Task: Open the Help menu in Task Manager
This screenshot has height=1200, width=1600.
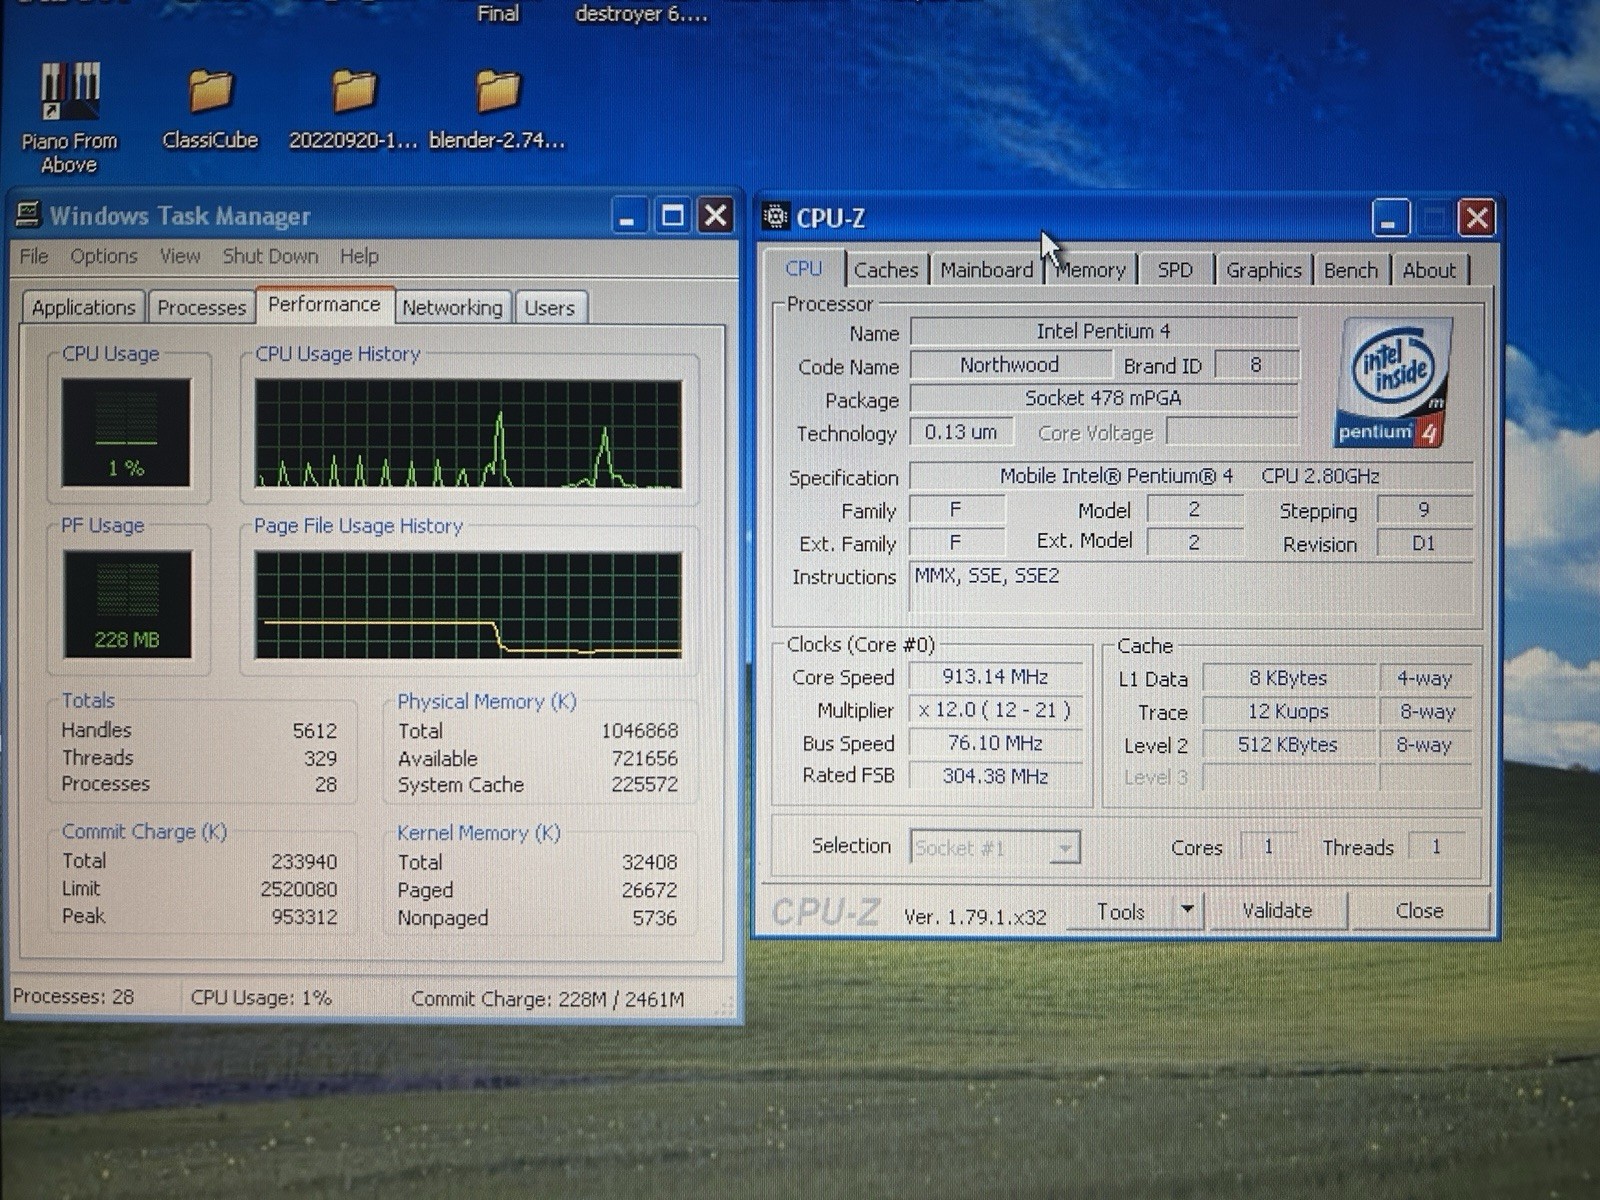Action: click(x=359, y=257)
